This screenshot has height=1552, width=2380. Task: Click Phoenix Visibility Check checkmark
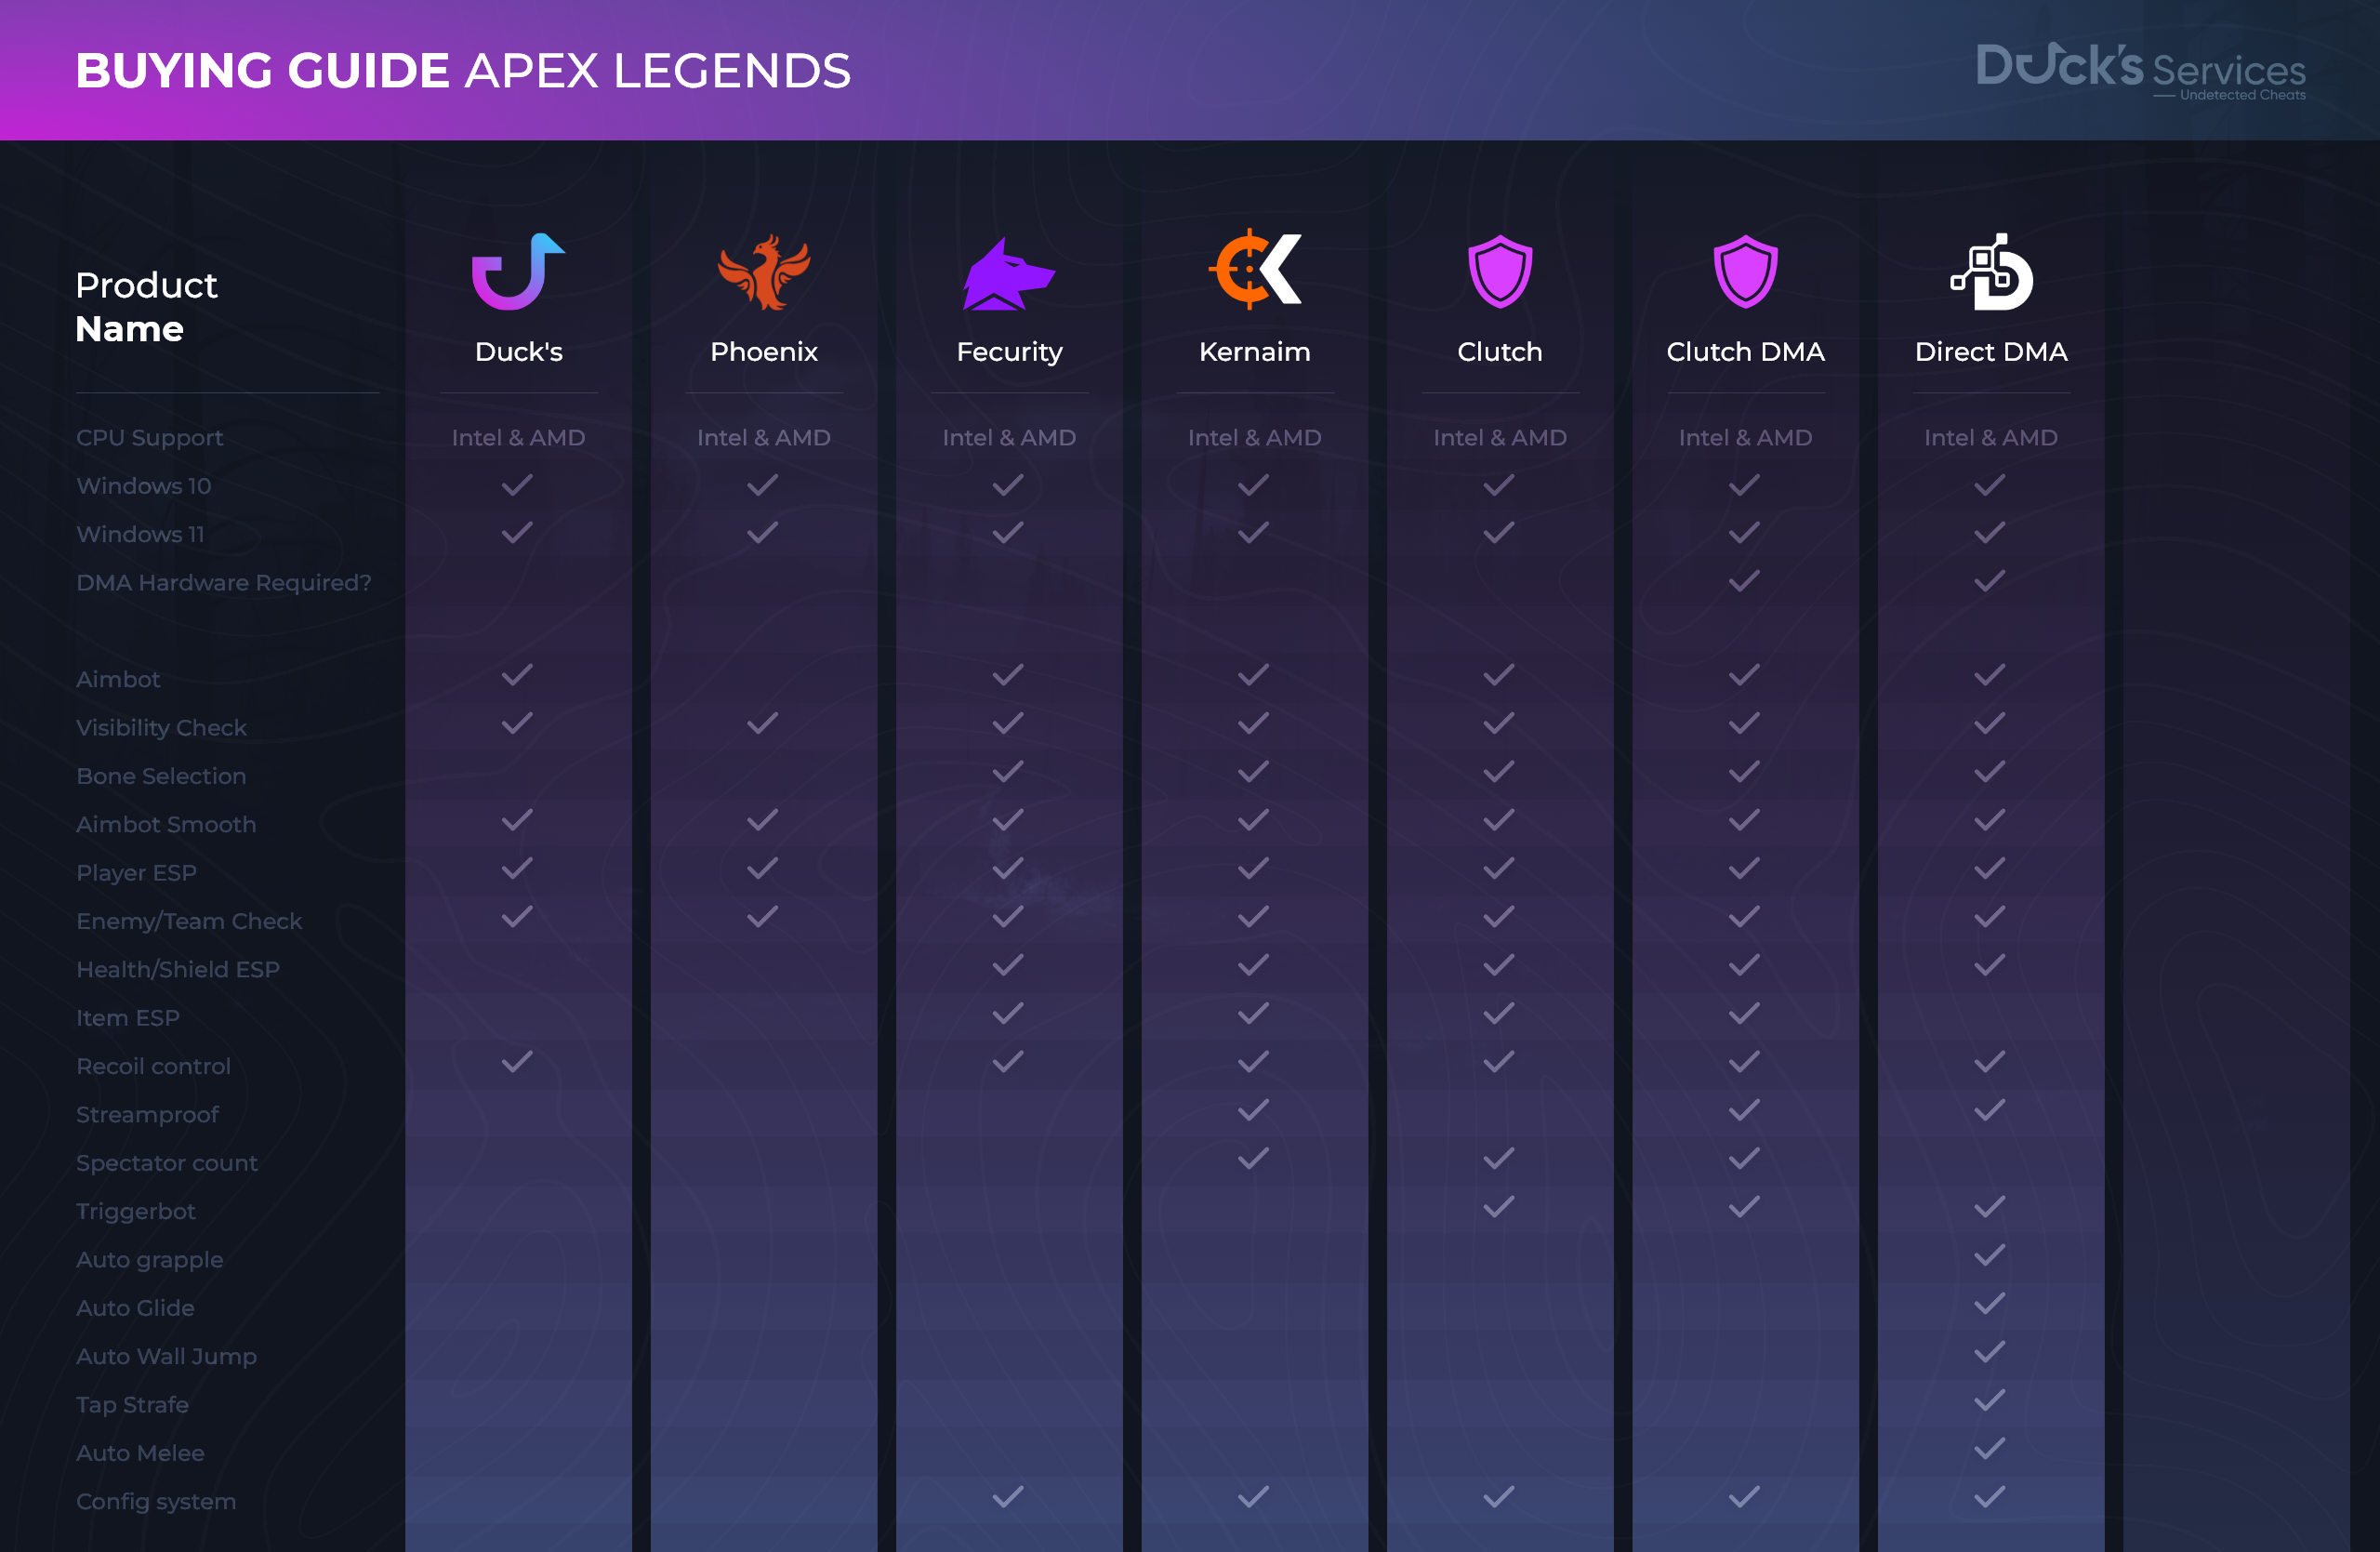[762, 723]
